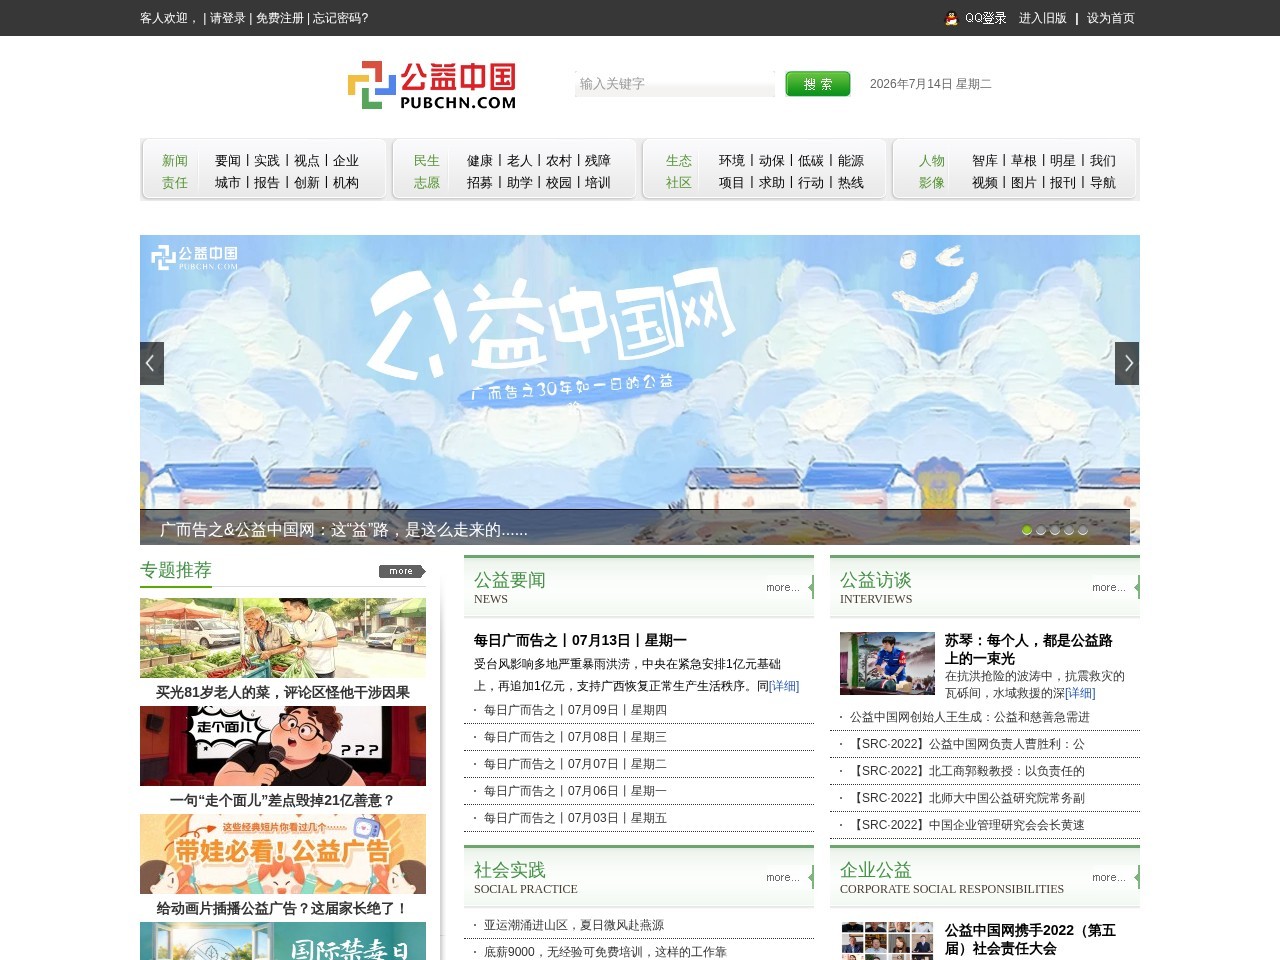Screen dimensions: 1280x960
Task: Open more under 专题推荐
Action: 401,571
